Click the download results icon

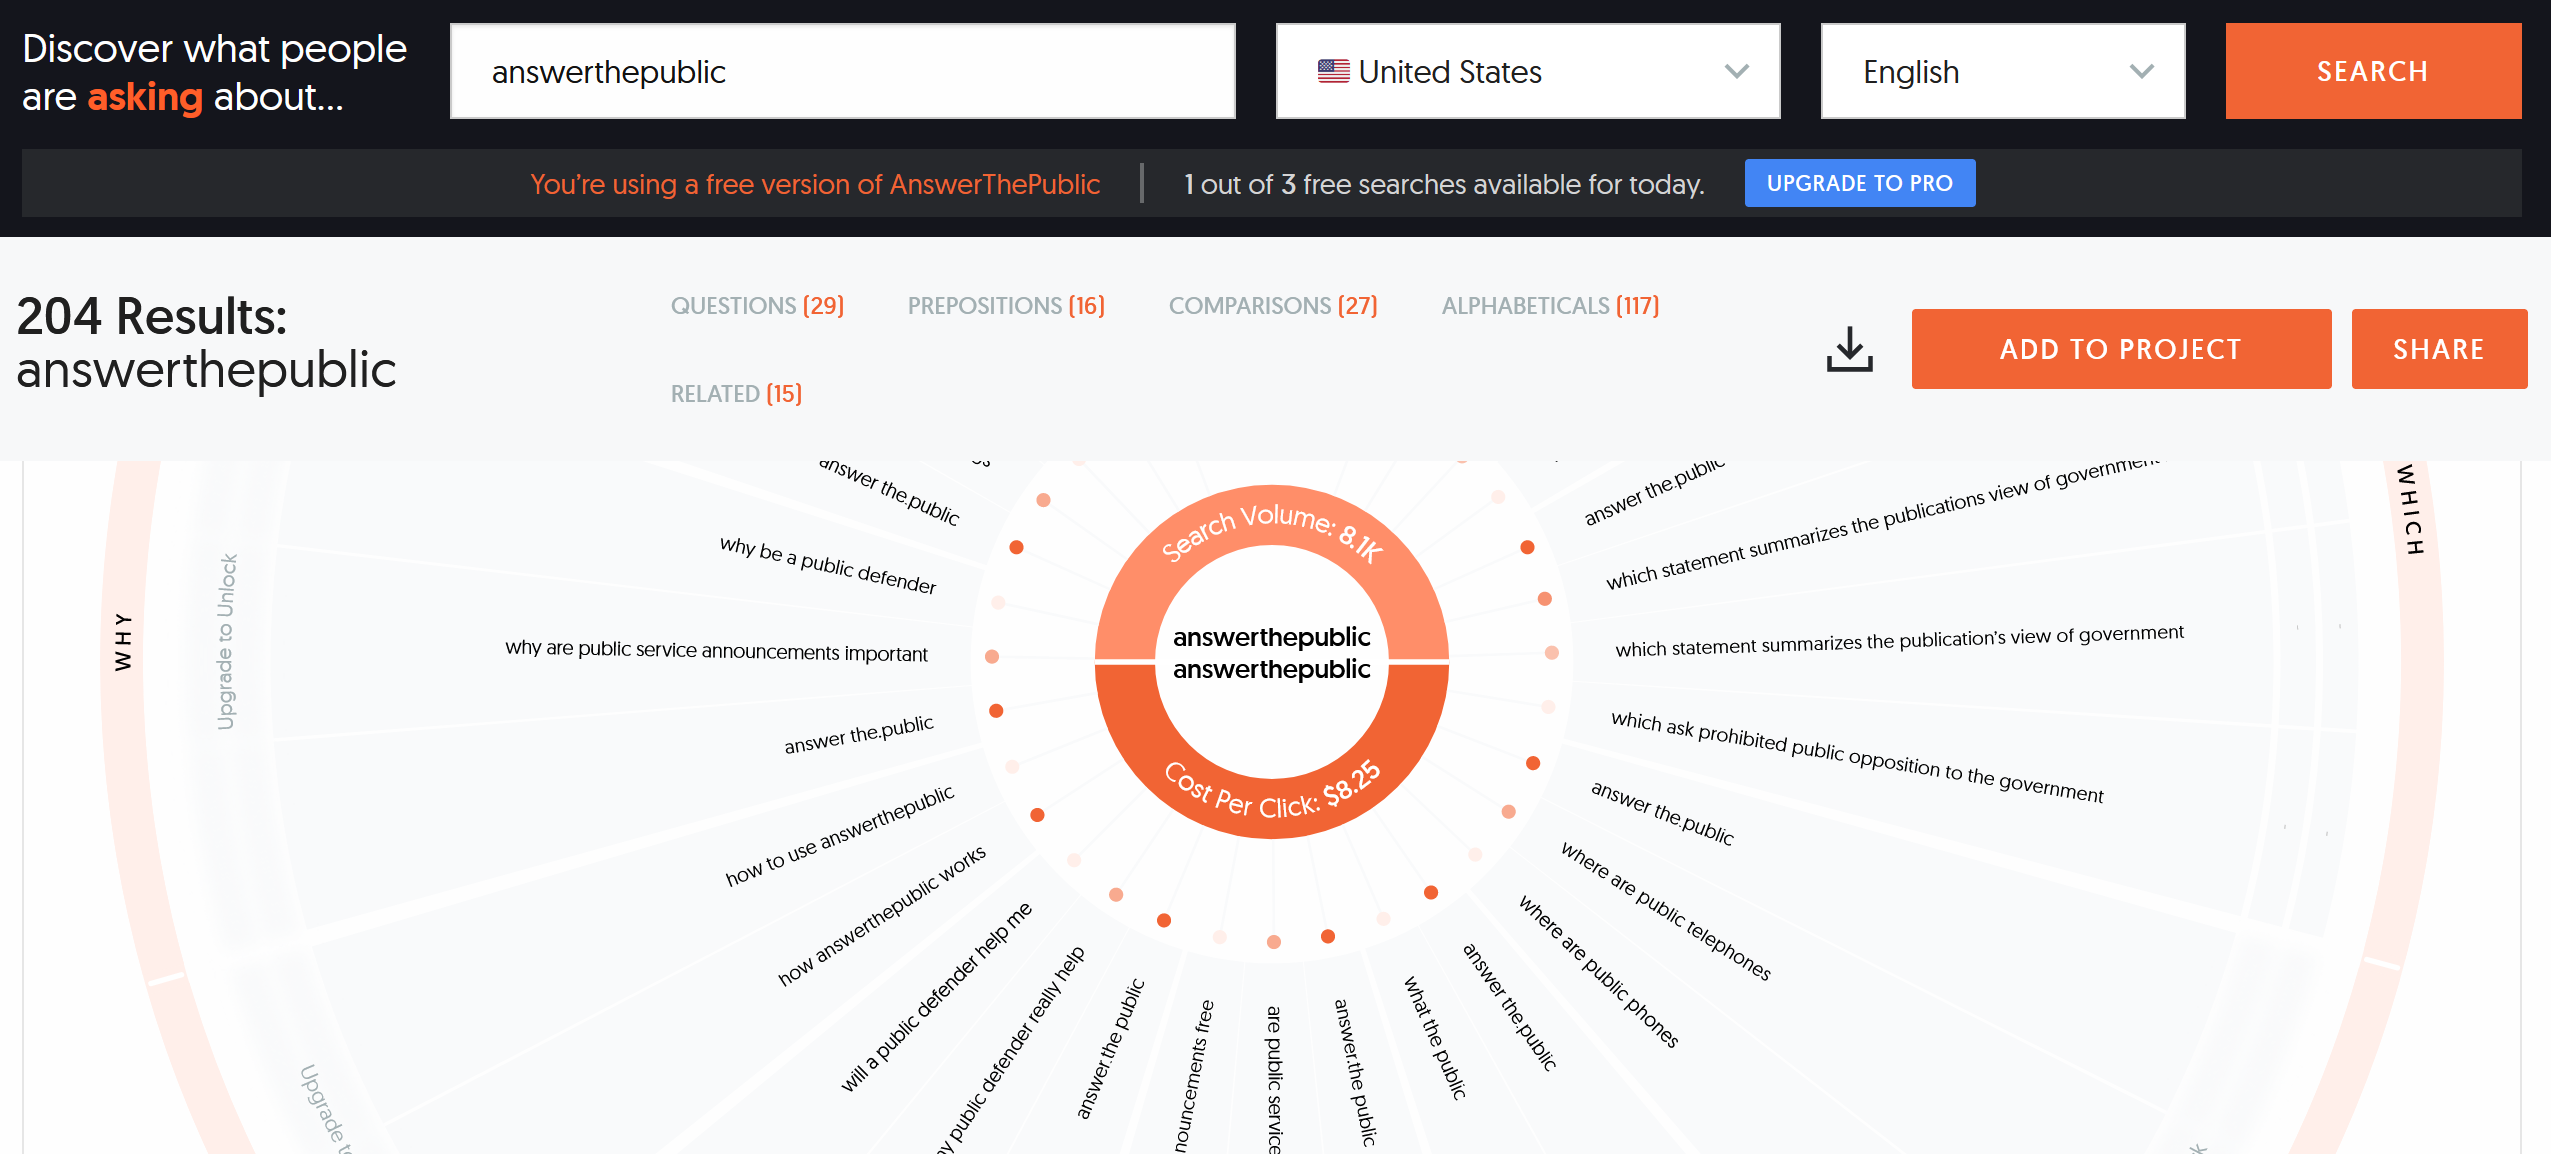(x=1849, y=349)
